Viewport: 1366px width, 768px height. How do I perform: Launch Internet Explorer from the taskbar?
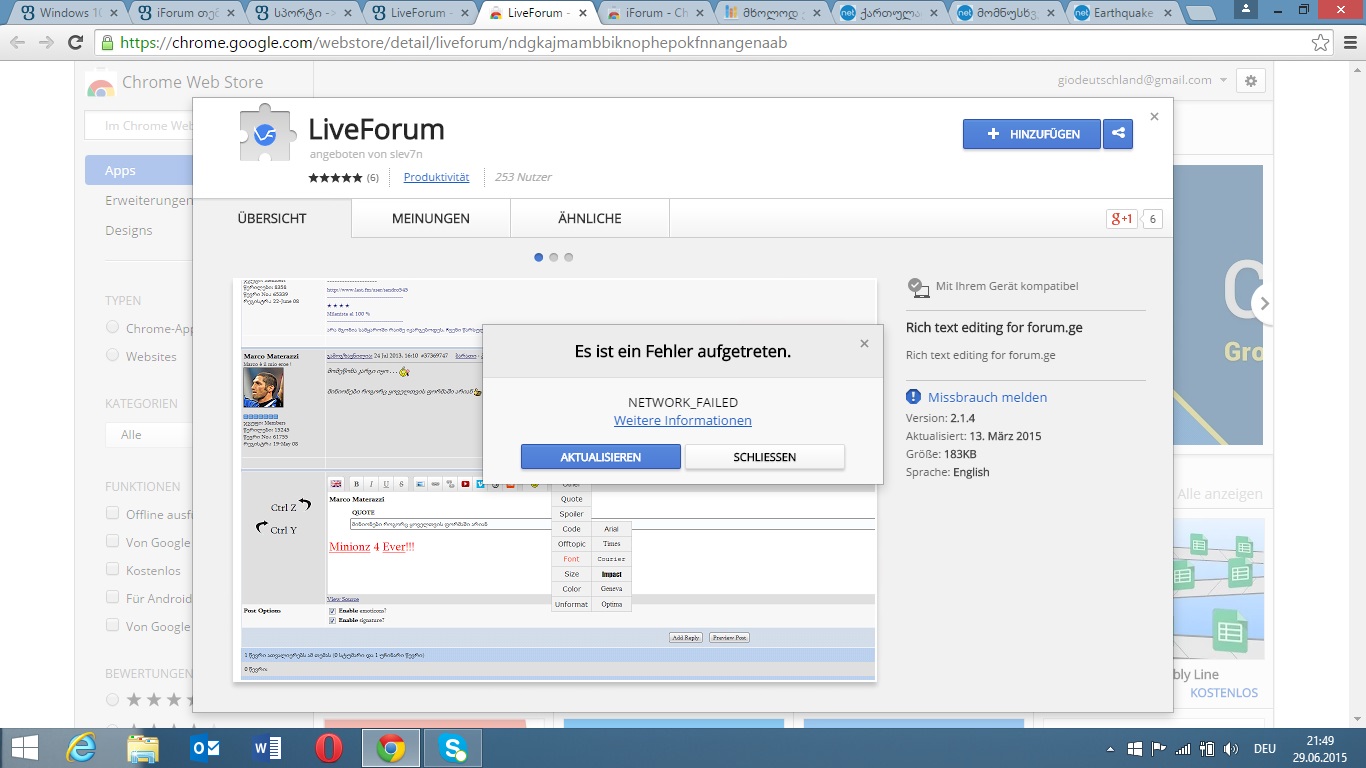[81, 748]
